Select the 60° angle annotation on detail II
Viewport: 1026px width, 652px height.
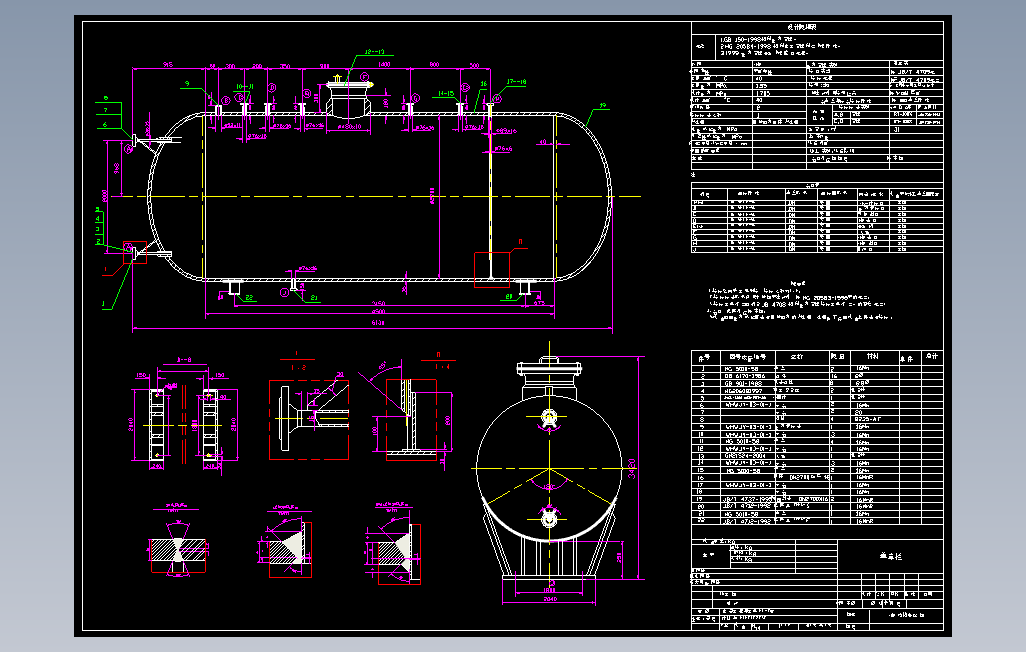pyautogui.click(x=382, y=365)
